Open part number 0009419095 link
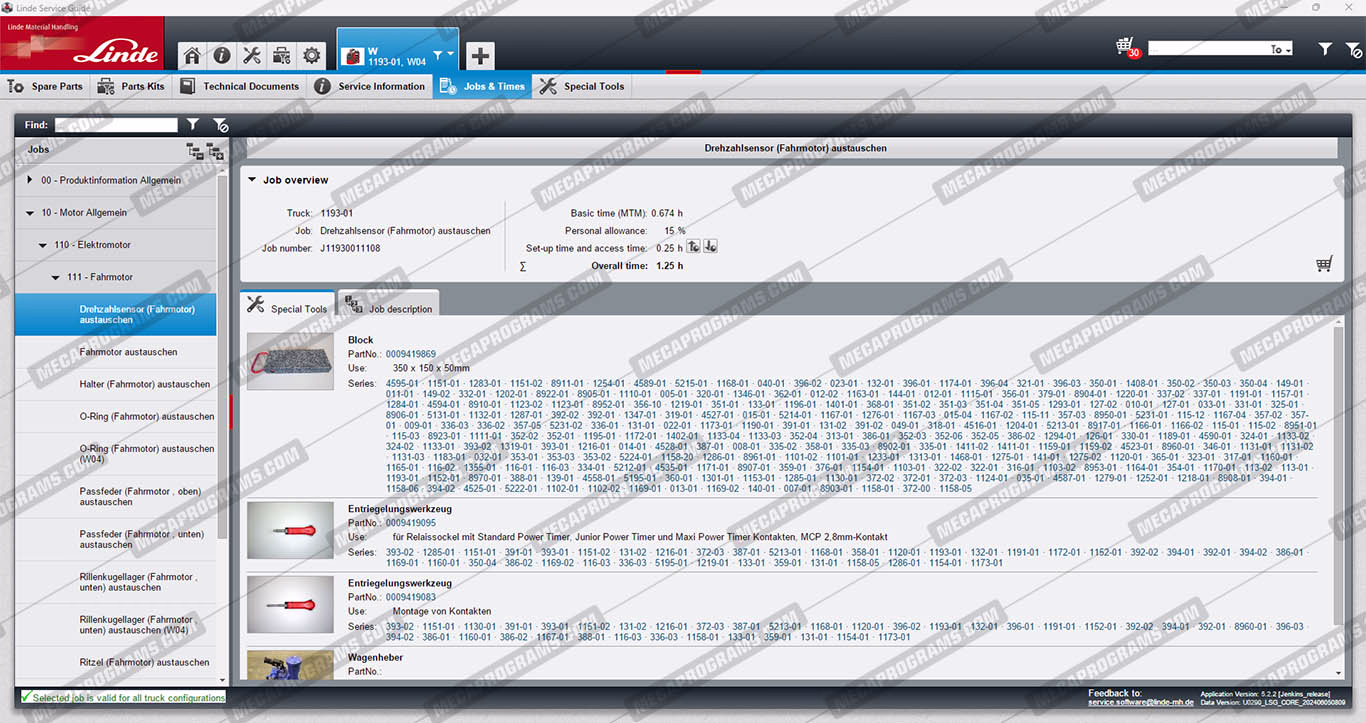Image resolution: width=1366 pixels, height=723 pixels. click(x=410, y=523)
